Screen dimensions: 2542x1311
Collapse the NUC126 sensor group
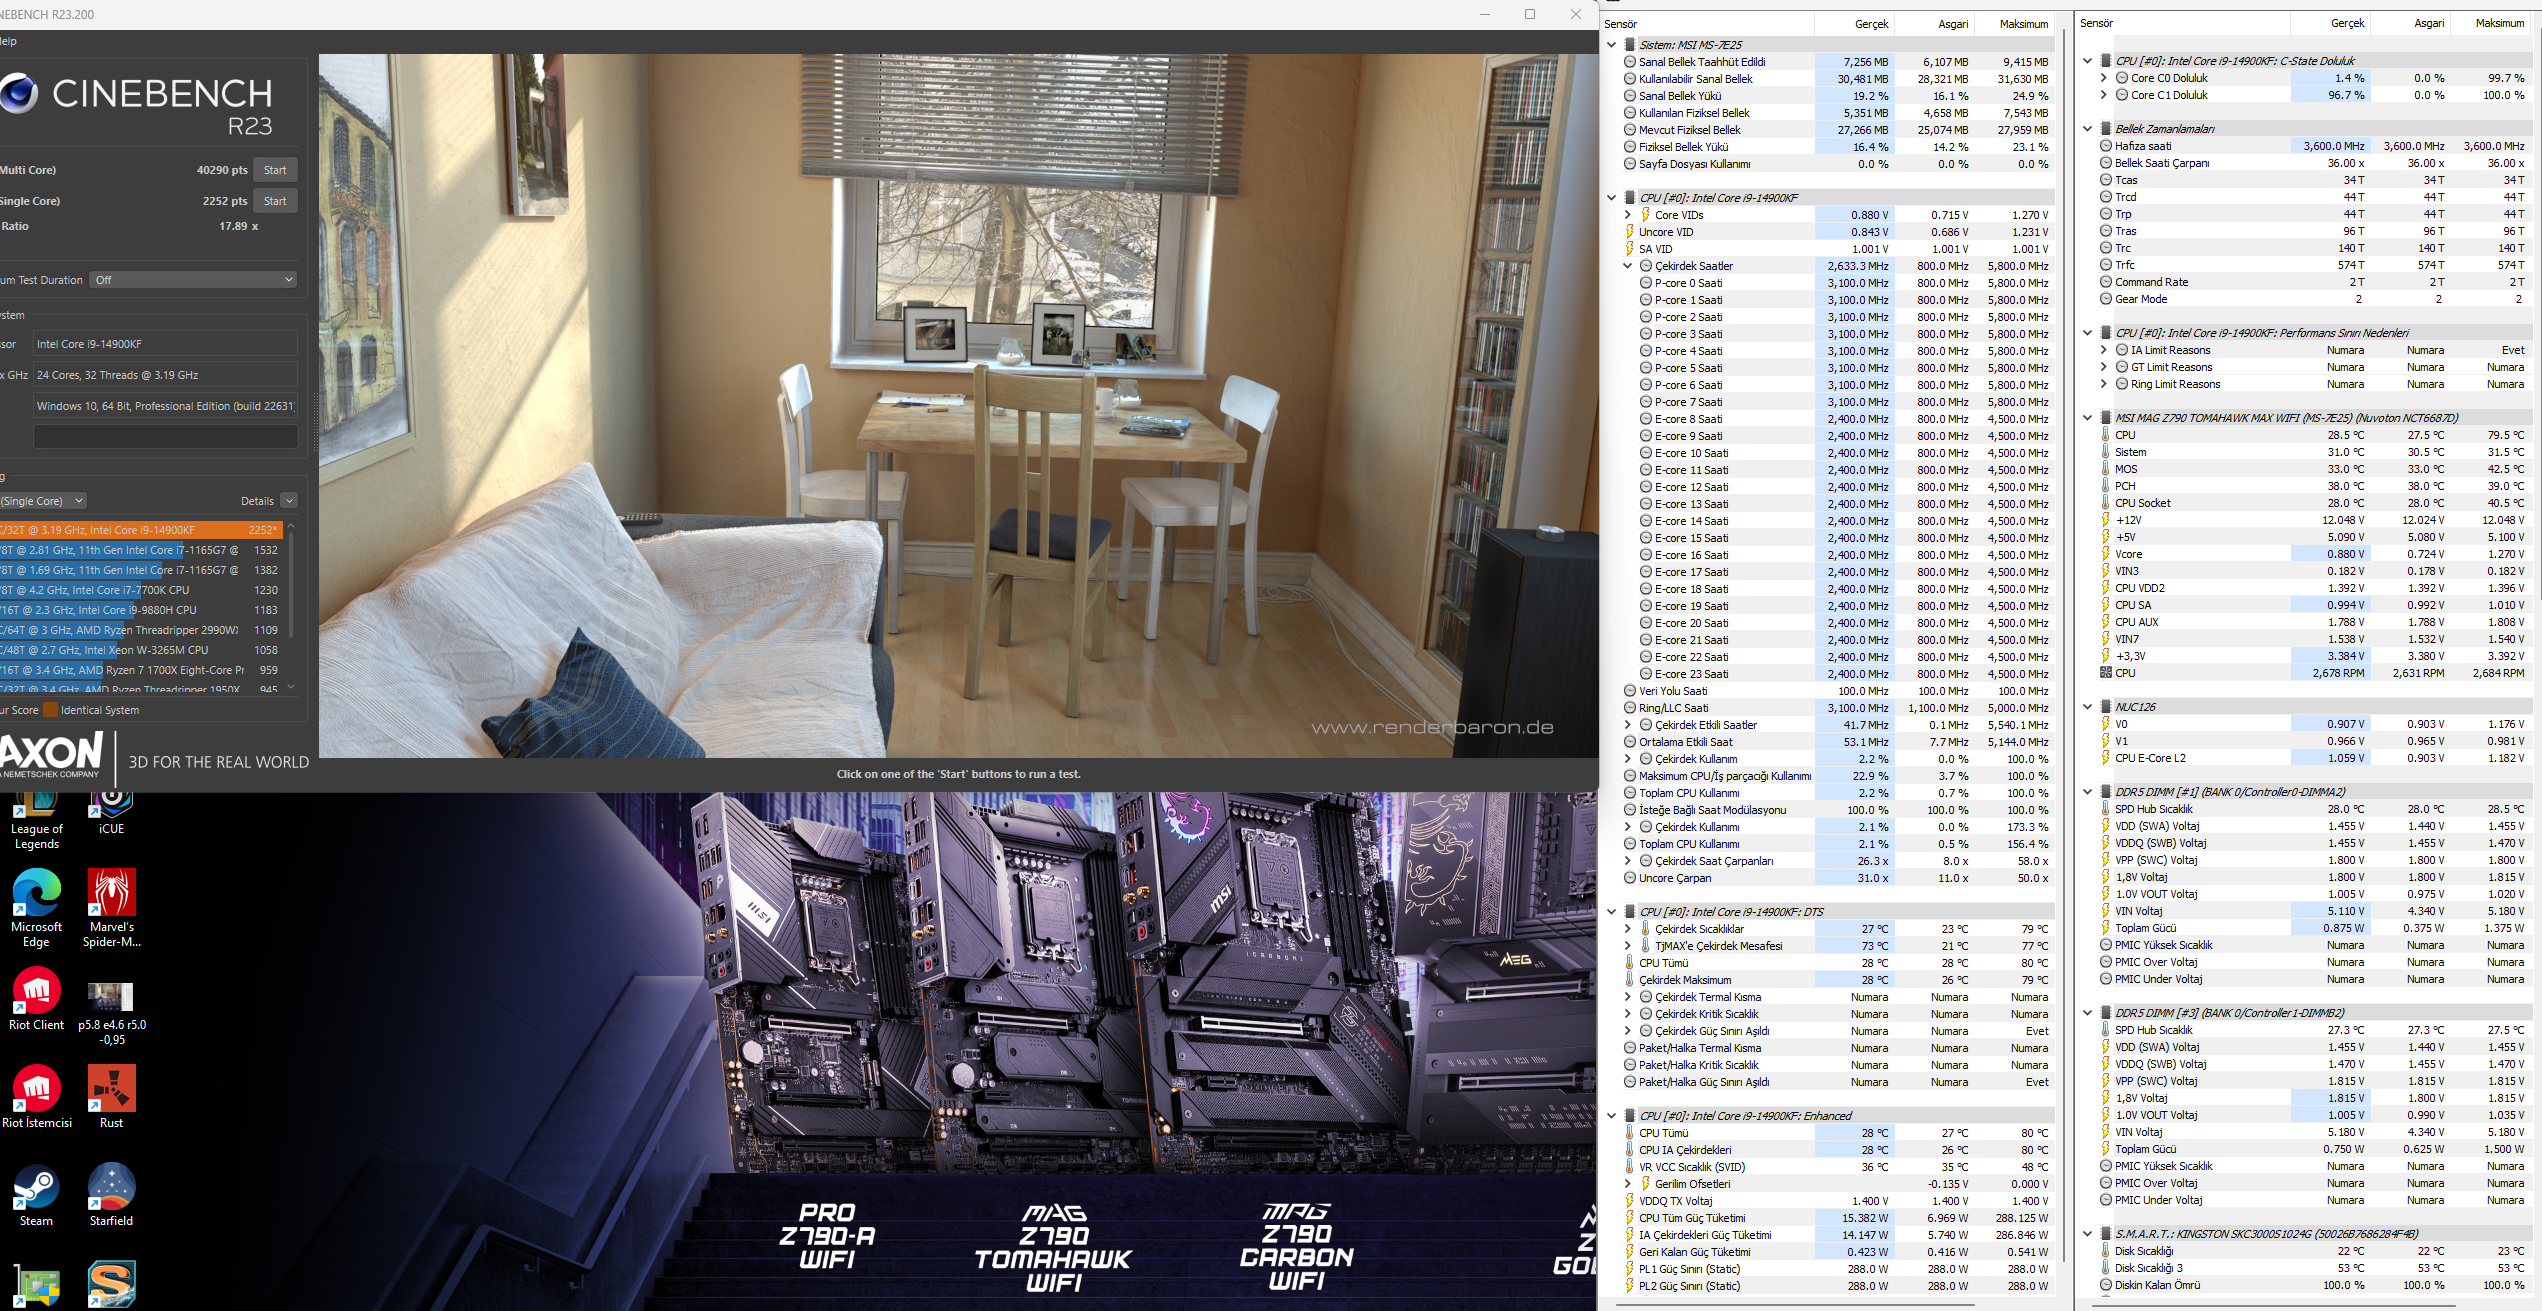coord(2087,707)
